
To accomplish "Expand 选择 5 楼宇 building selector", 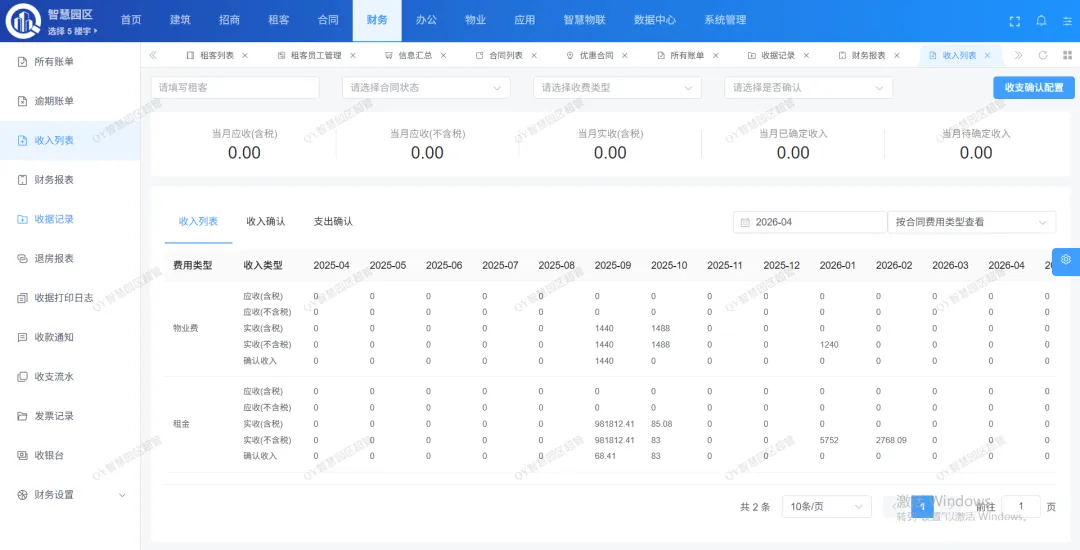I will pyautogui.click(x=72, y=31).
